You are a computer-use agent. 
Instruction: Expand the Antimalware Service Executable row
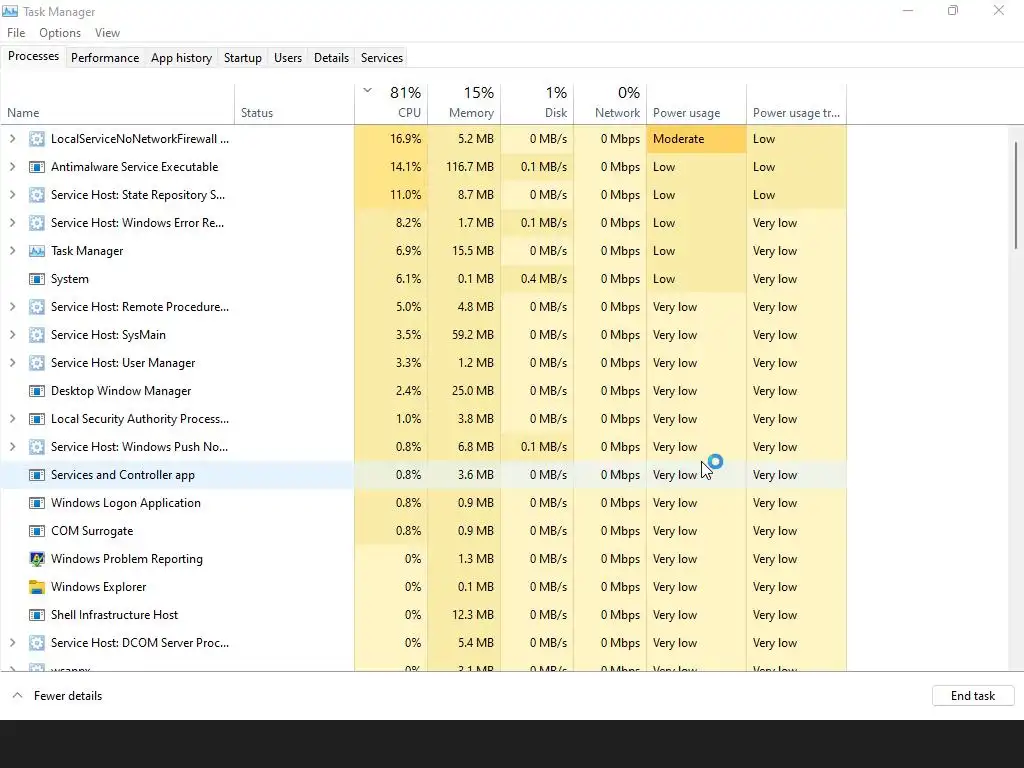pos(12,167)
